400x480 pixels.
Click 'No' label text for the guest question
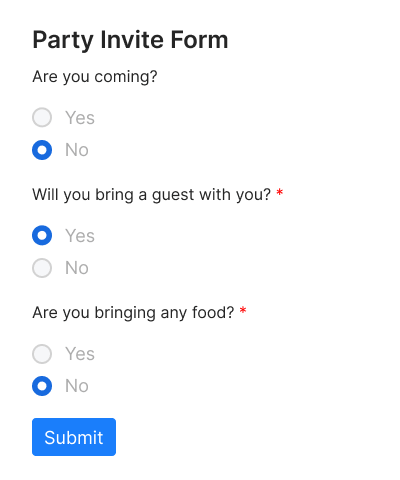[77, 268]
